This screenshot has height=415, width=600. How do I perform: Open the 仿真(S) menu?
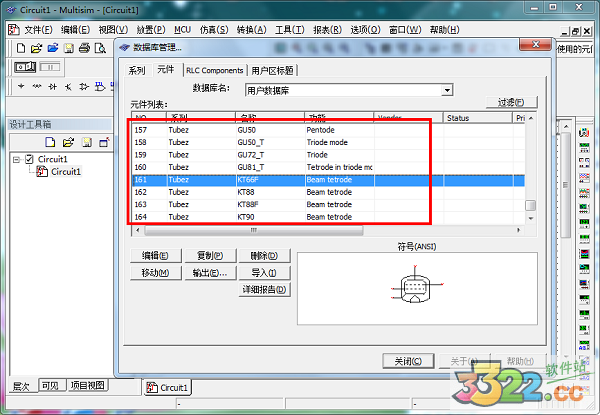[214, 29]
